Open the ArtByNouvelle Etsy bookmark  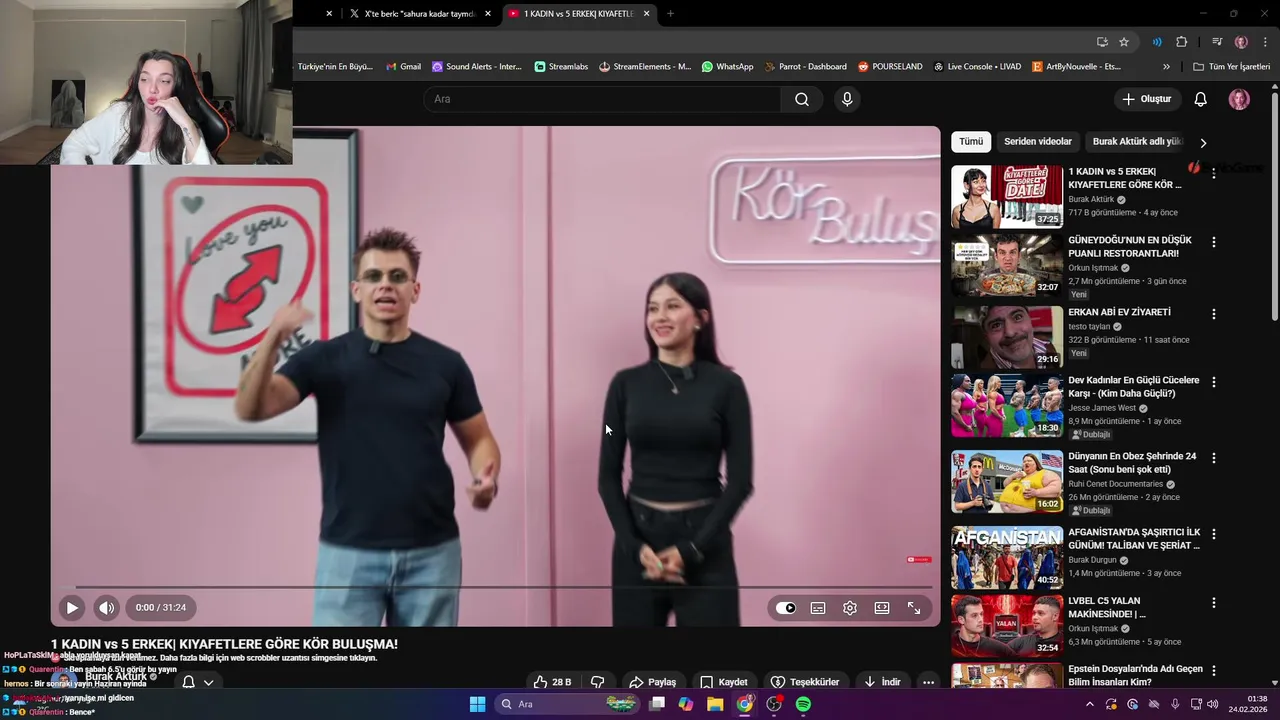point(1075,67)
